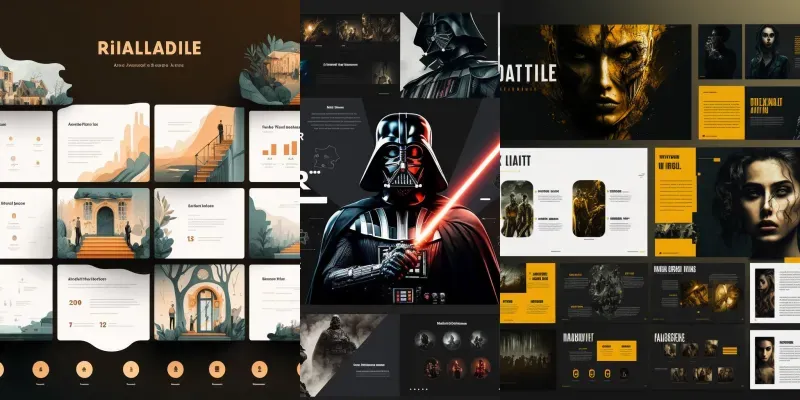Image resolution: width=800 pixels, height=400 pixels.
Task: Open the dark slide with gray thumbnail grid
Action: click(697, 360)
